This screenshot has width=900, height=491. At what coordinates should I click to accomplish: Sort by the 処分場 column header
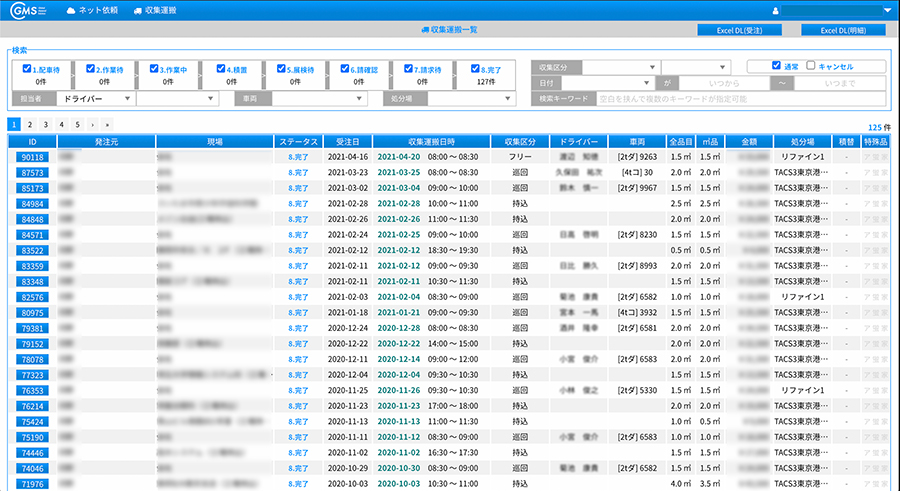pyautogui.click(x=802, y=141)
